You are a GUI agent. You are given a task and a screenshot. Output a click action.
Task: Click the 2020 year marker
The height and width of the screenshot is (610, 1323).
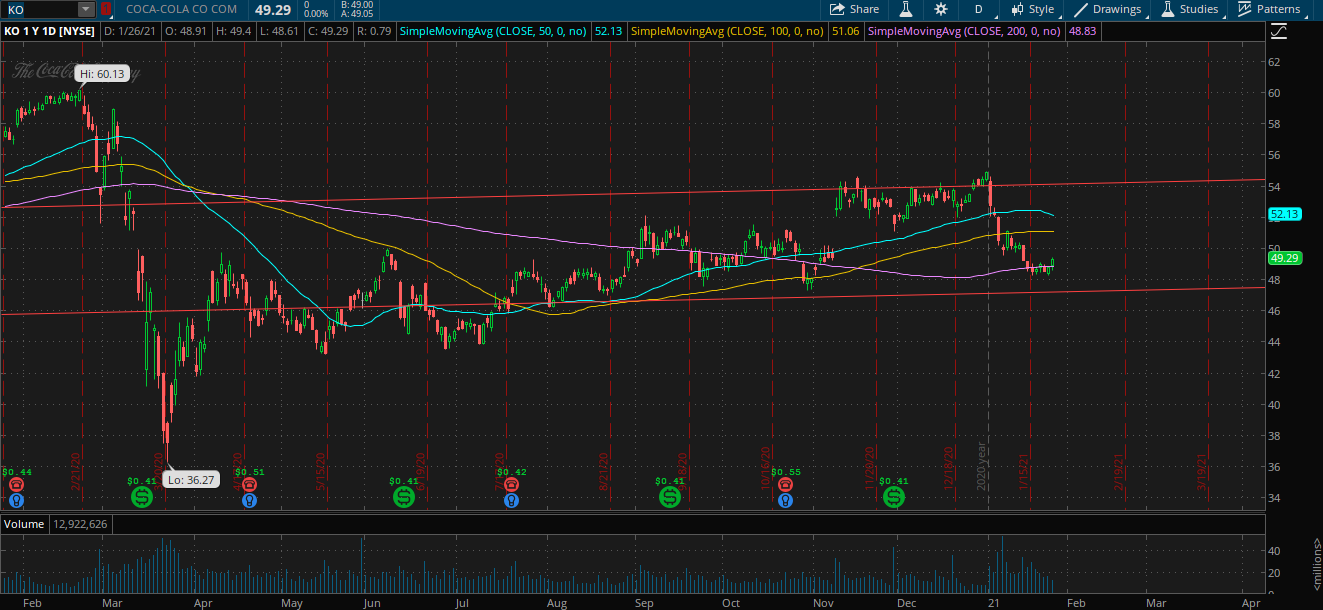pyautogui.click(x=983, y=465)
